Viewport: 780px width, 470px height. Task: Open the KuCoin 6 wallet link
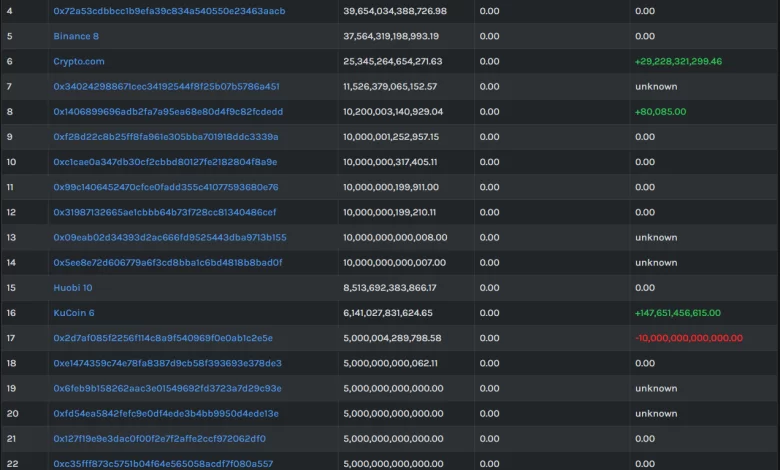pos(74,313)
